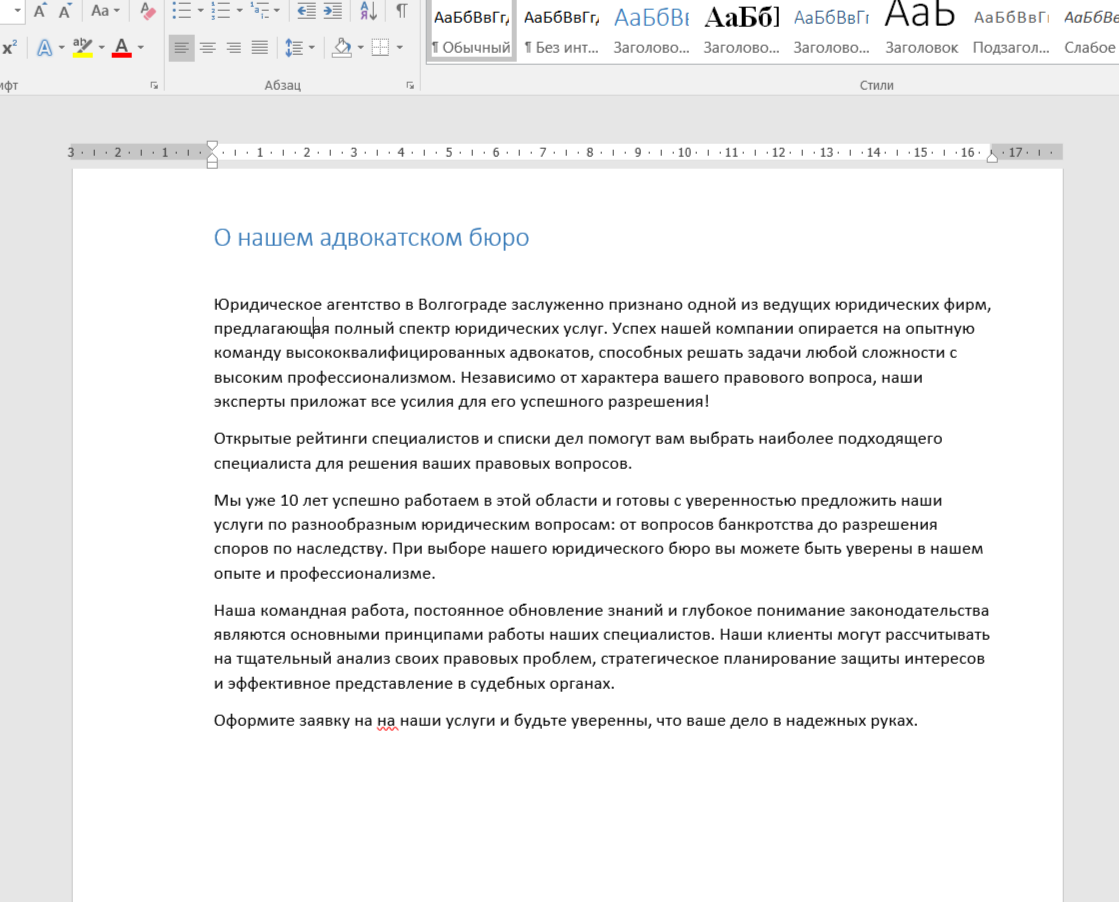Click the first line indent marker on ruler
Image resolution: width=1119 pixels, height=902 pixels.
click(212, 146)
